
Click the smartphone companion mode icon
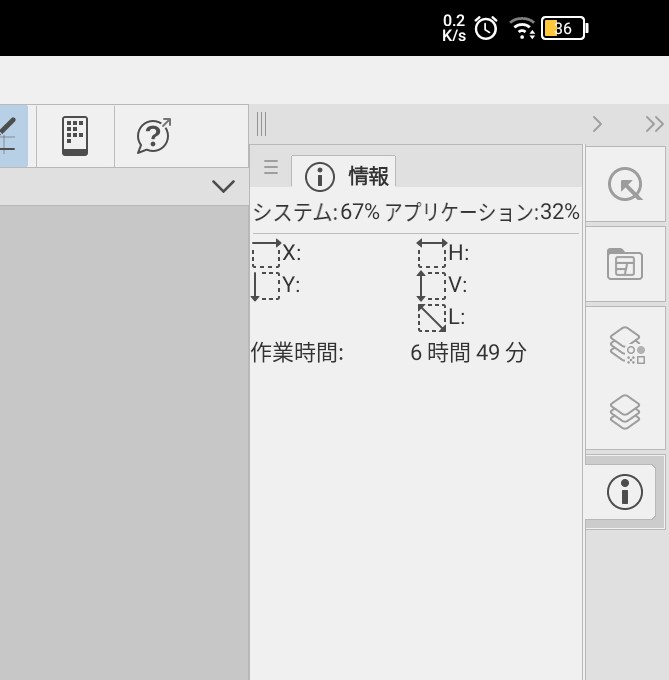coord(75,136)
